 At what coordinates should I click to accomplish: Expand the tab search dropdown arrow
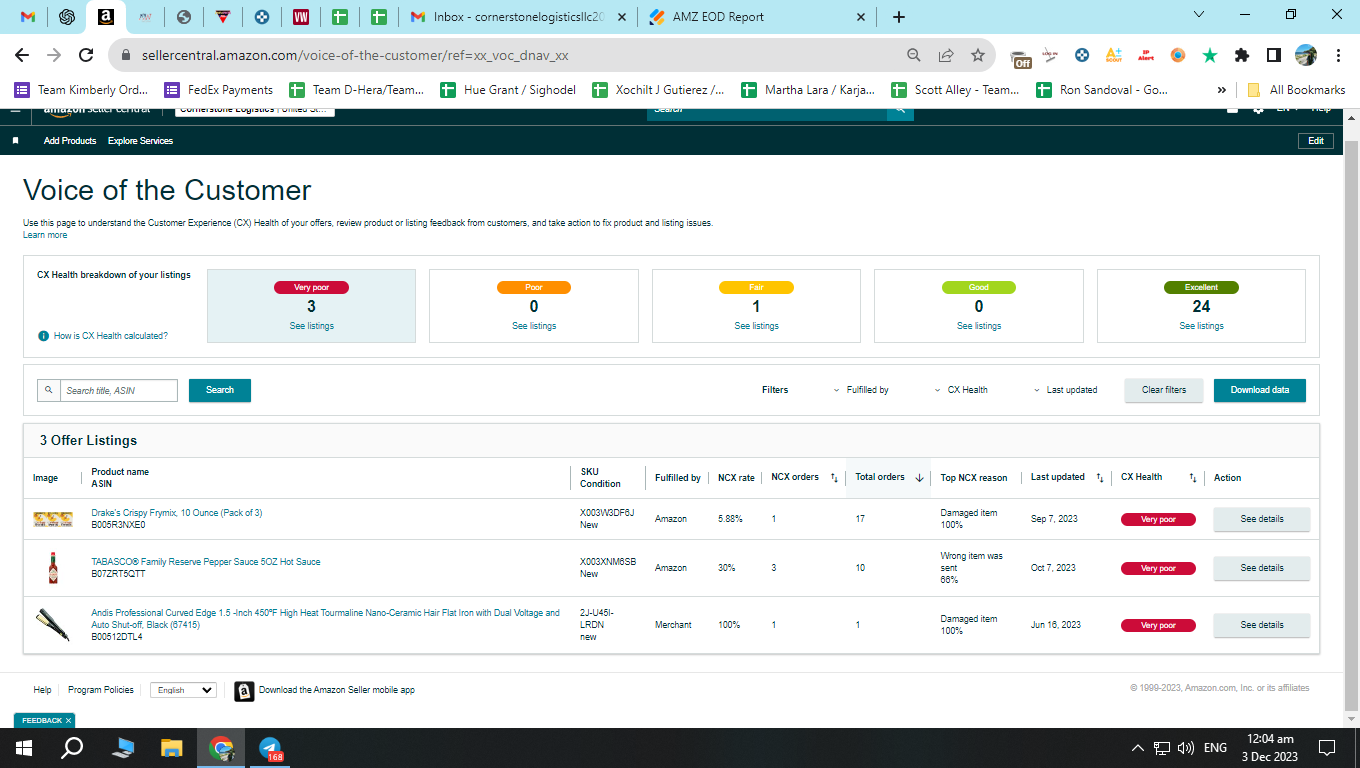[x=1200, y=14]
